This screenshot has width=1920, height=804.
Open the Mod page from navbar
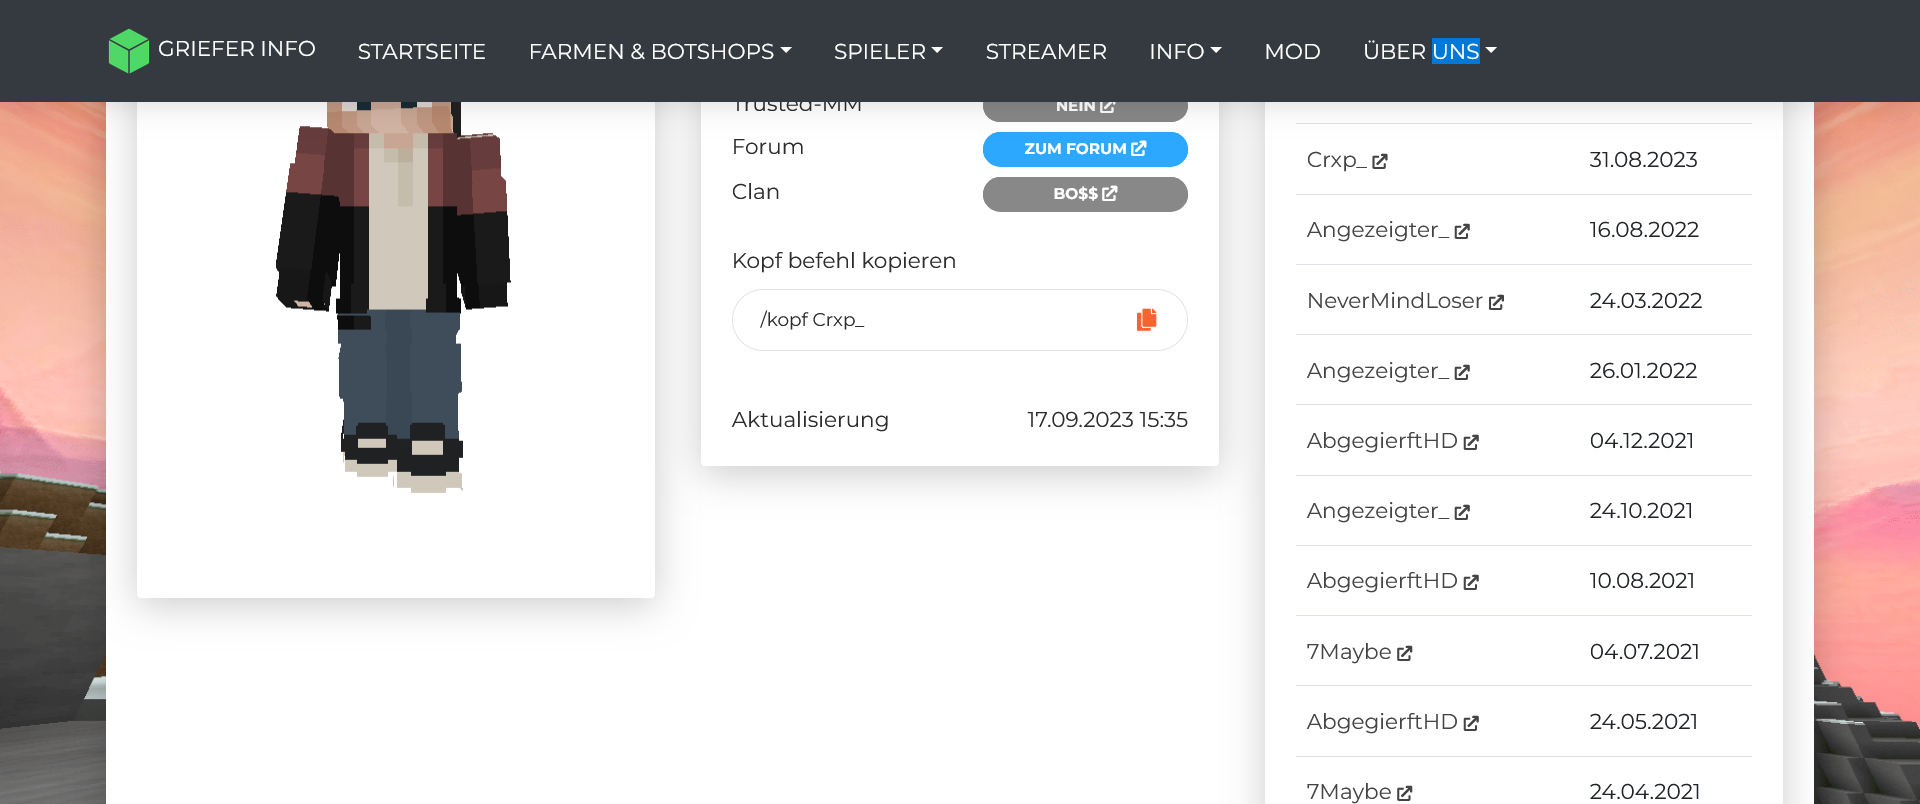[1292, 51]
